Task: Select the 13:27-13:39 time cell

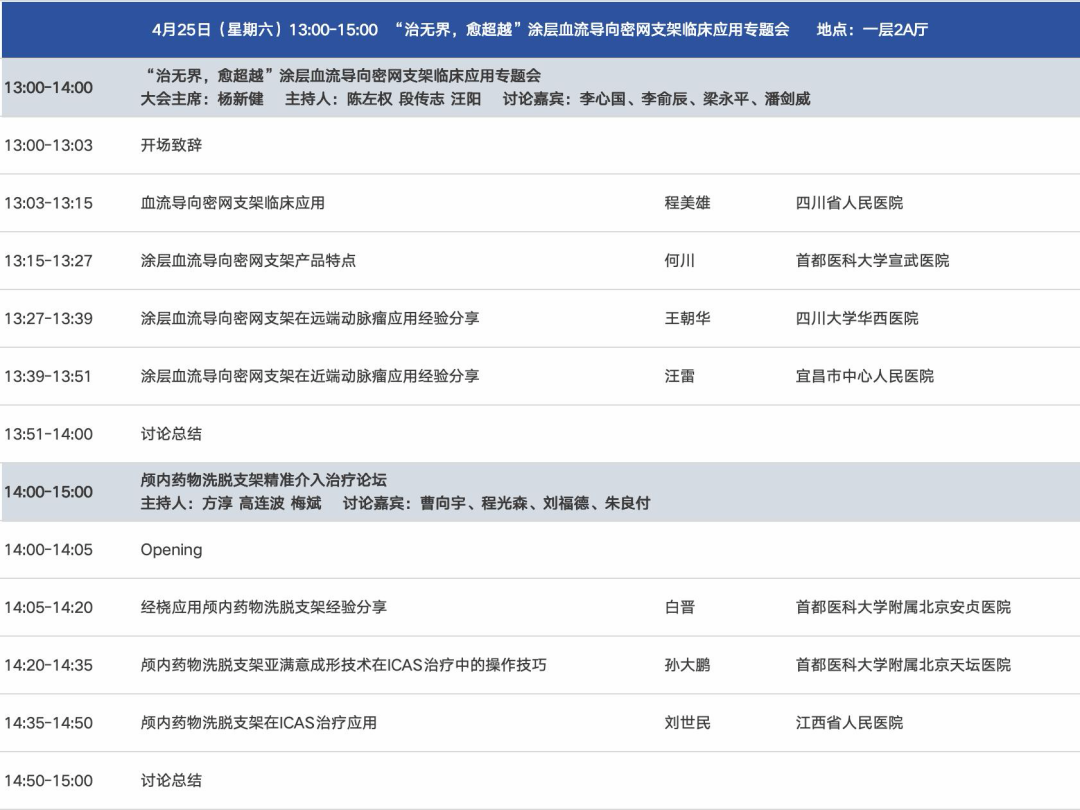Action: [x=48, y=319]
